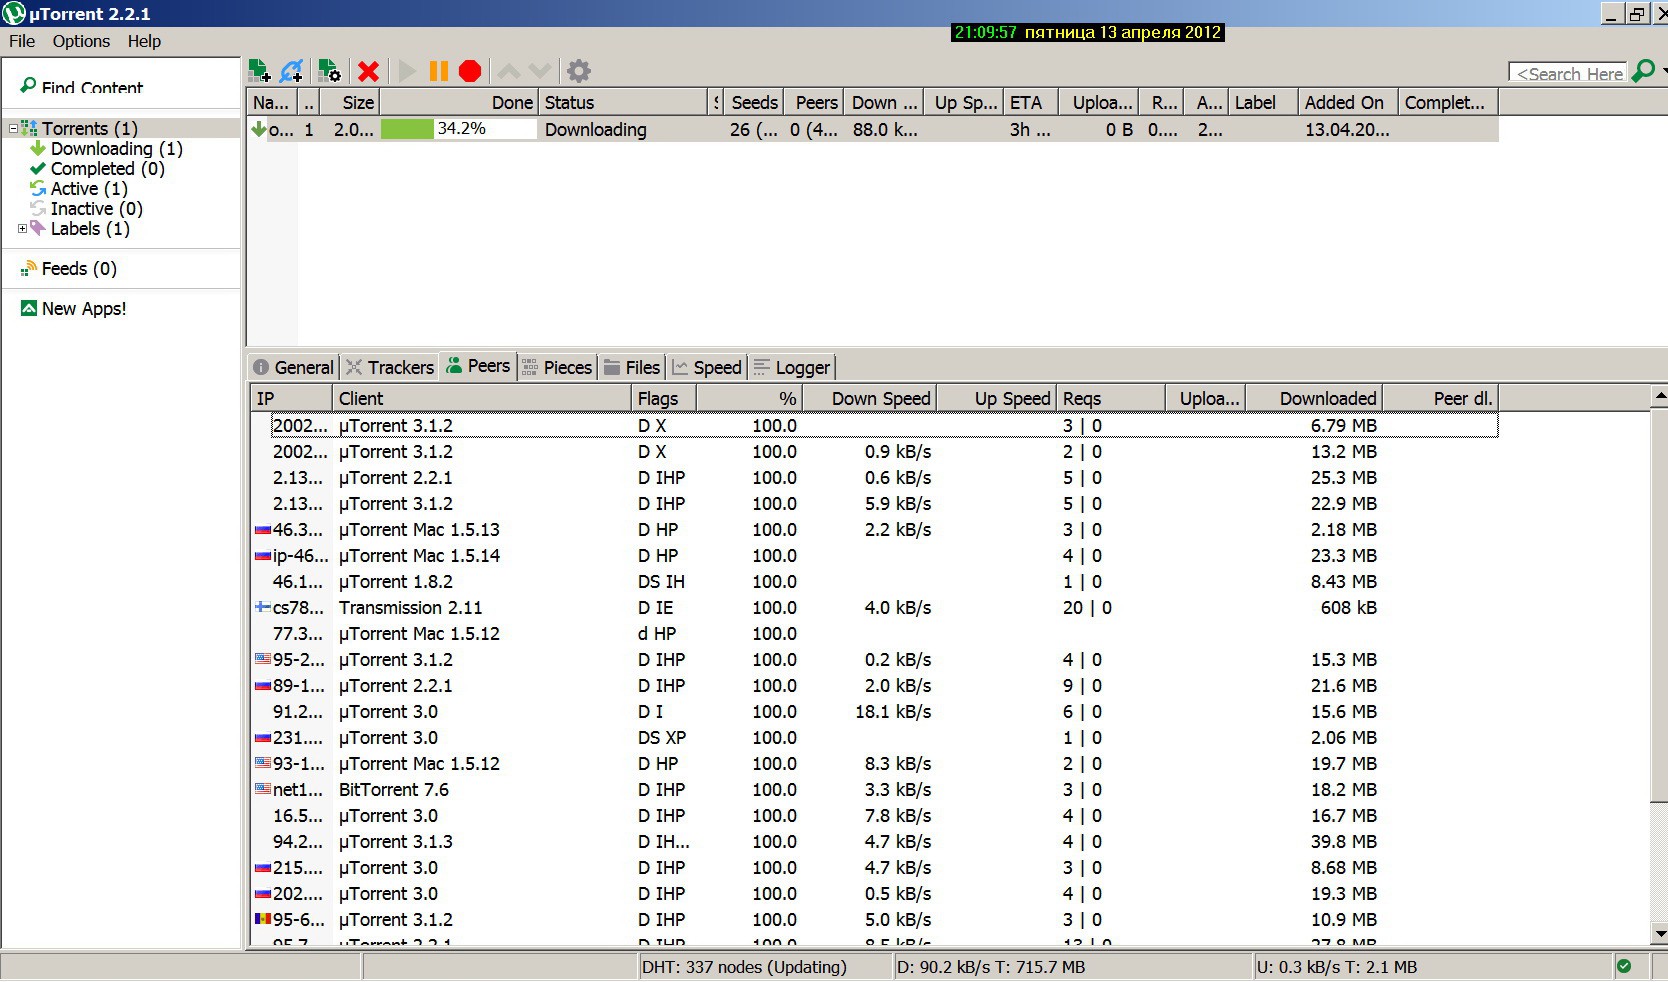Sort torrents by Size column
The height and width of the screenshot is (982, 1668).
[349, 102]
